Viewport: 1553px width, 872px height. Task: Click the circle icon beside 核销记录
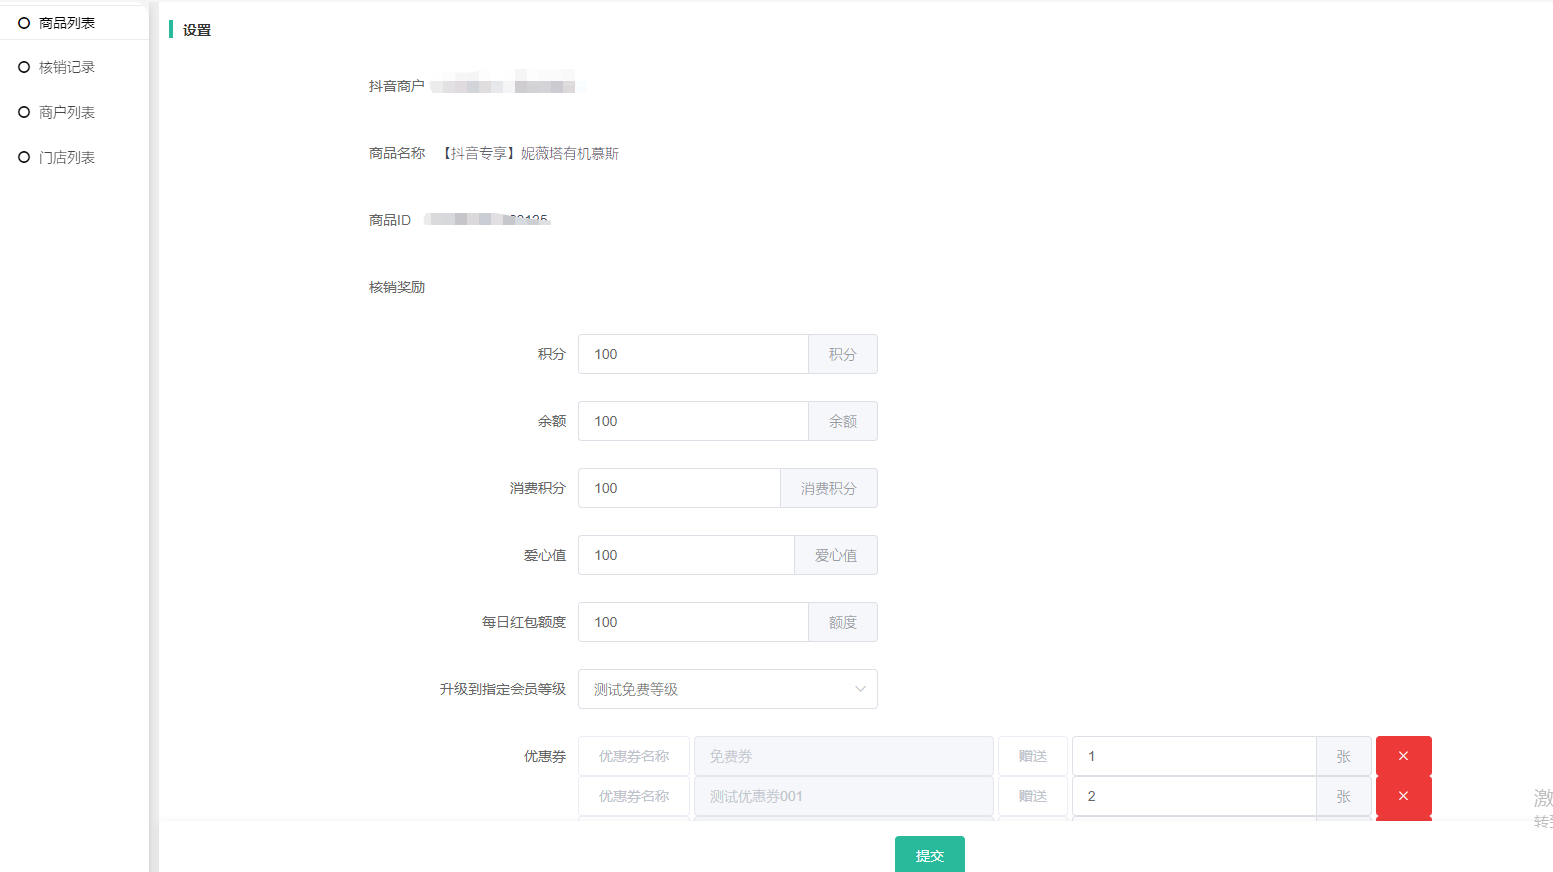[x=24, y=67]
